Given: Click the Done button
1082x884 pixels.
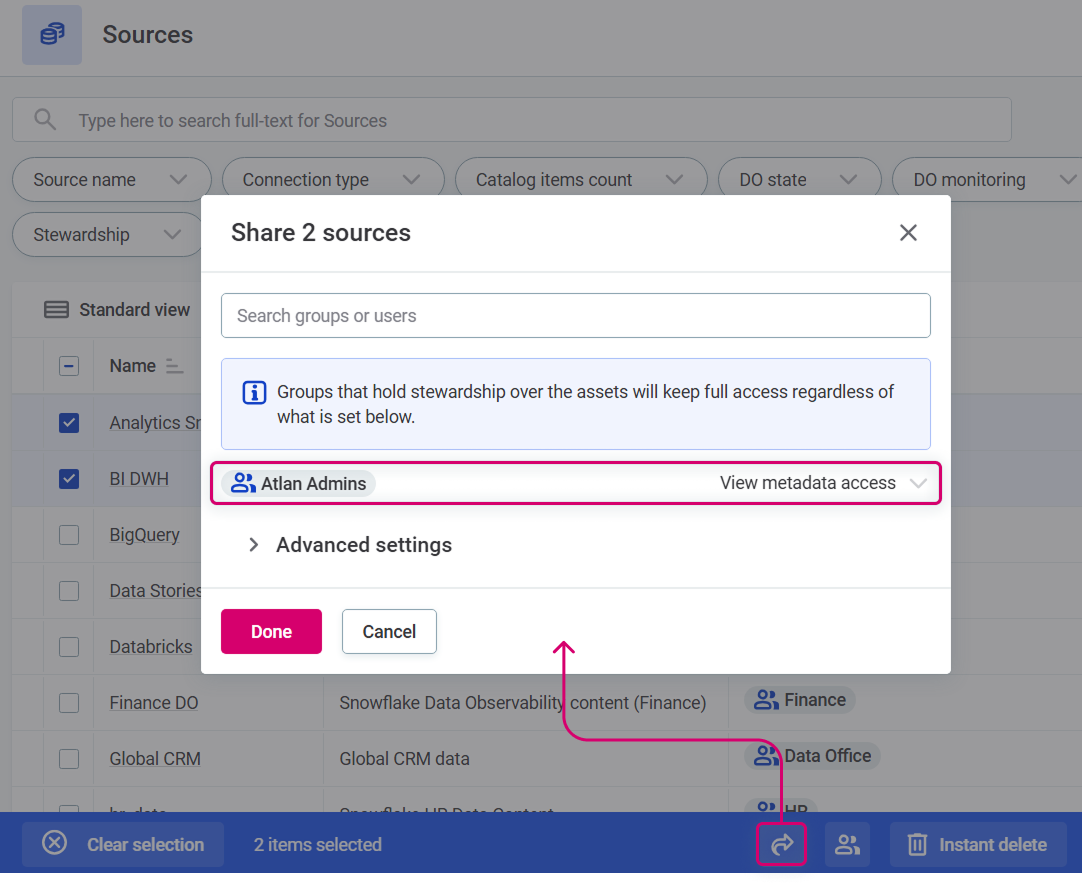Looking at the screenshot, I should (271, 631).
